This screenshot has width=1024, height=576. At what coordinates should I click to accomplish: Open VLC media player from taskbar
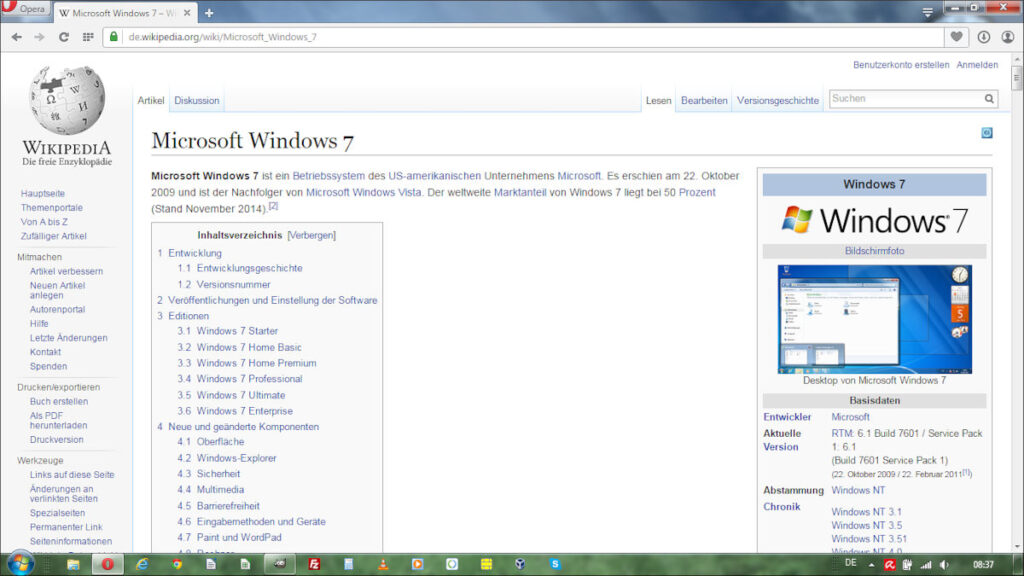coord(383,564)
